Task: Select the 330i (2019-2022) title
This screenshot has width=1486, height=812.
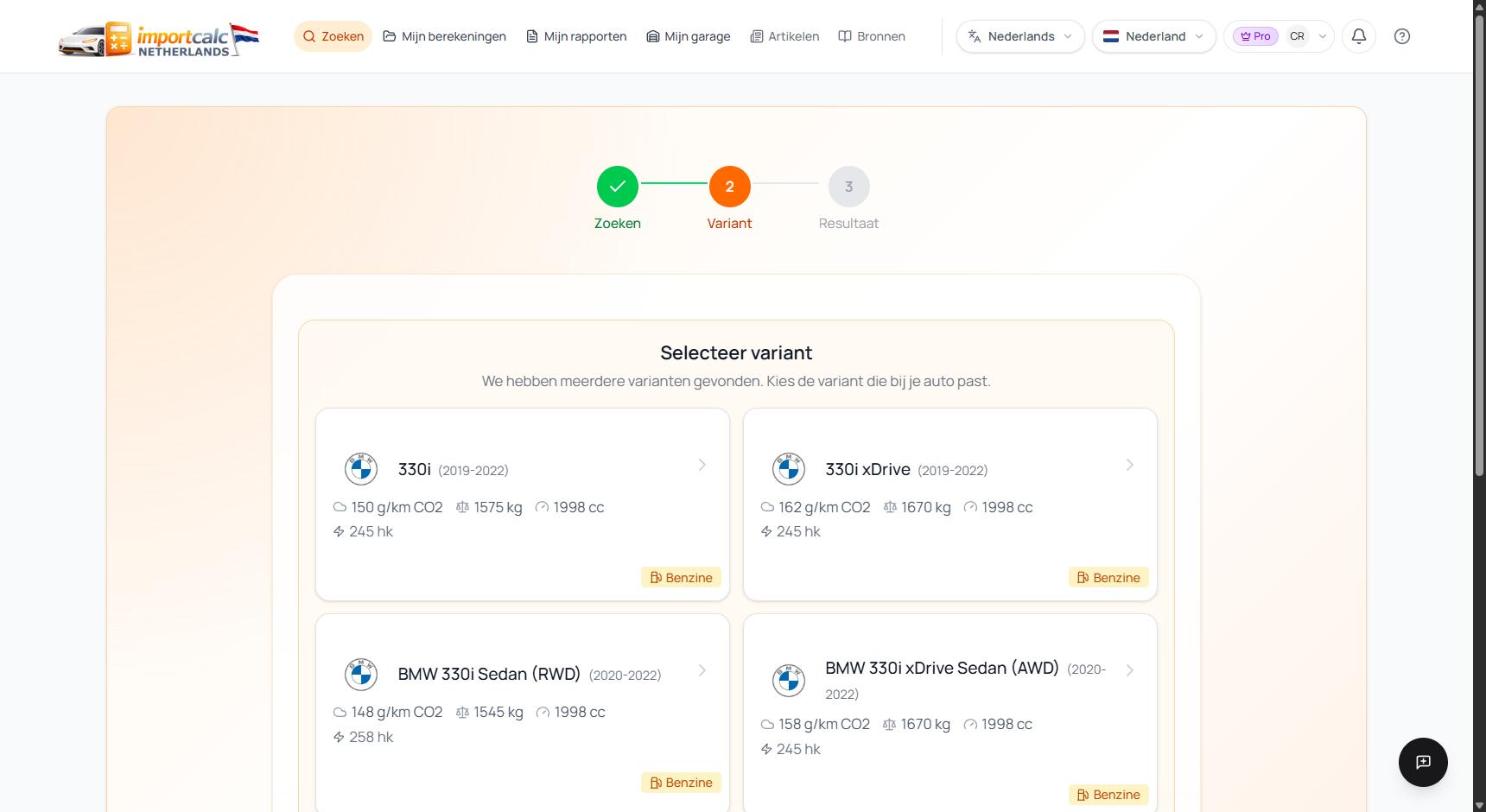Action: [453, 469]
